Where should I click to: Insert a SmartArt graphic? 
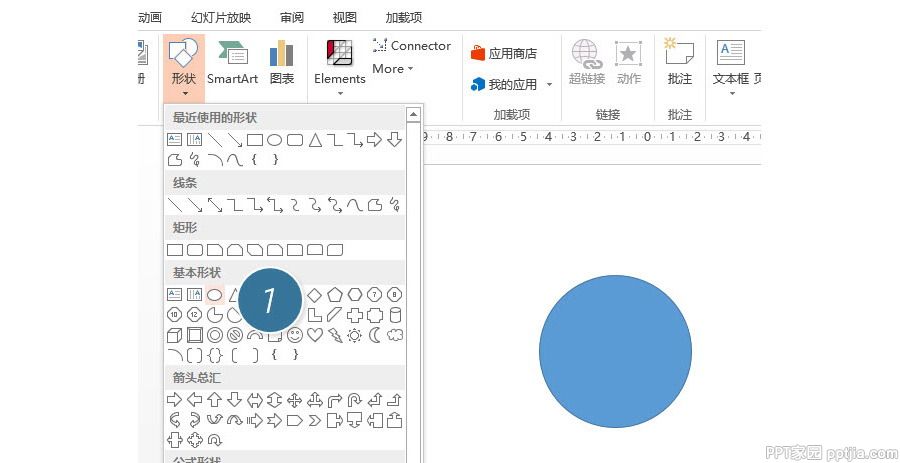click(x=232, y=63)
